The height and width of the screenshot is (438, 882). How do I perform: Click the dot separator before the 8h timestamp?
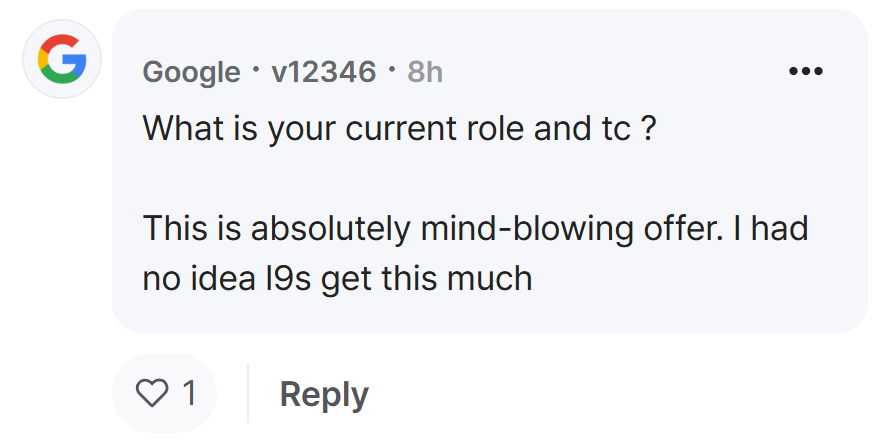click(392, 70)
